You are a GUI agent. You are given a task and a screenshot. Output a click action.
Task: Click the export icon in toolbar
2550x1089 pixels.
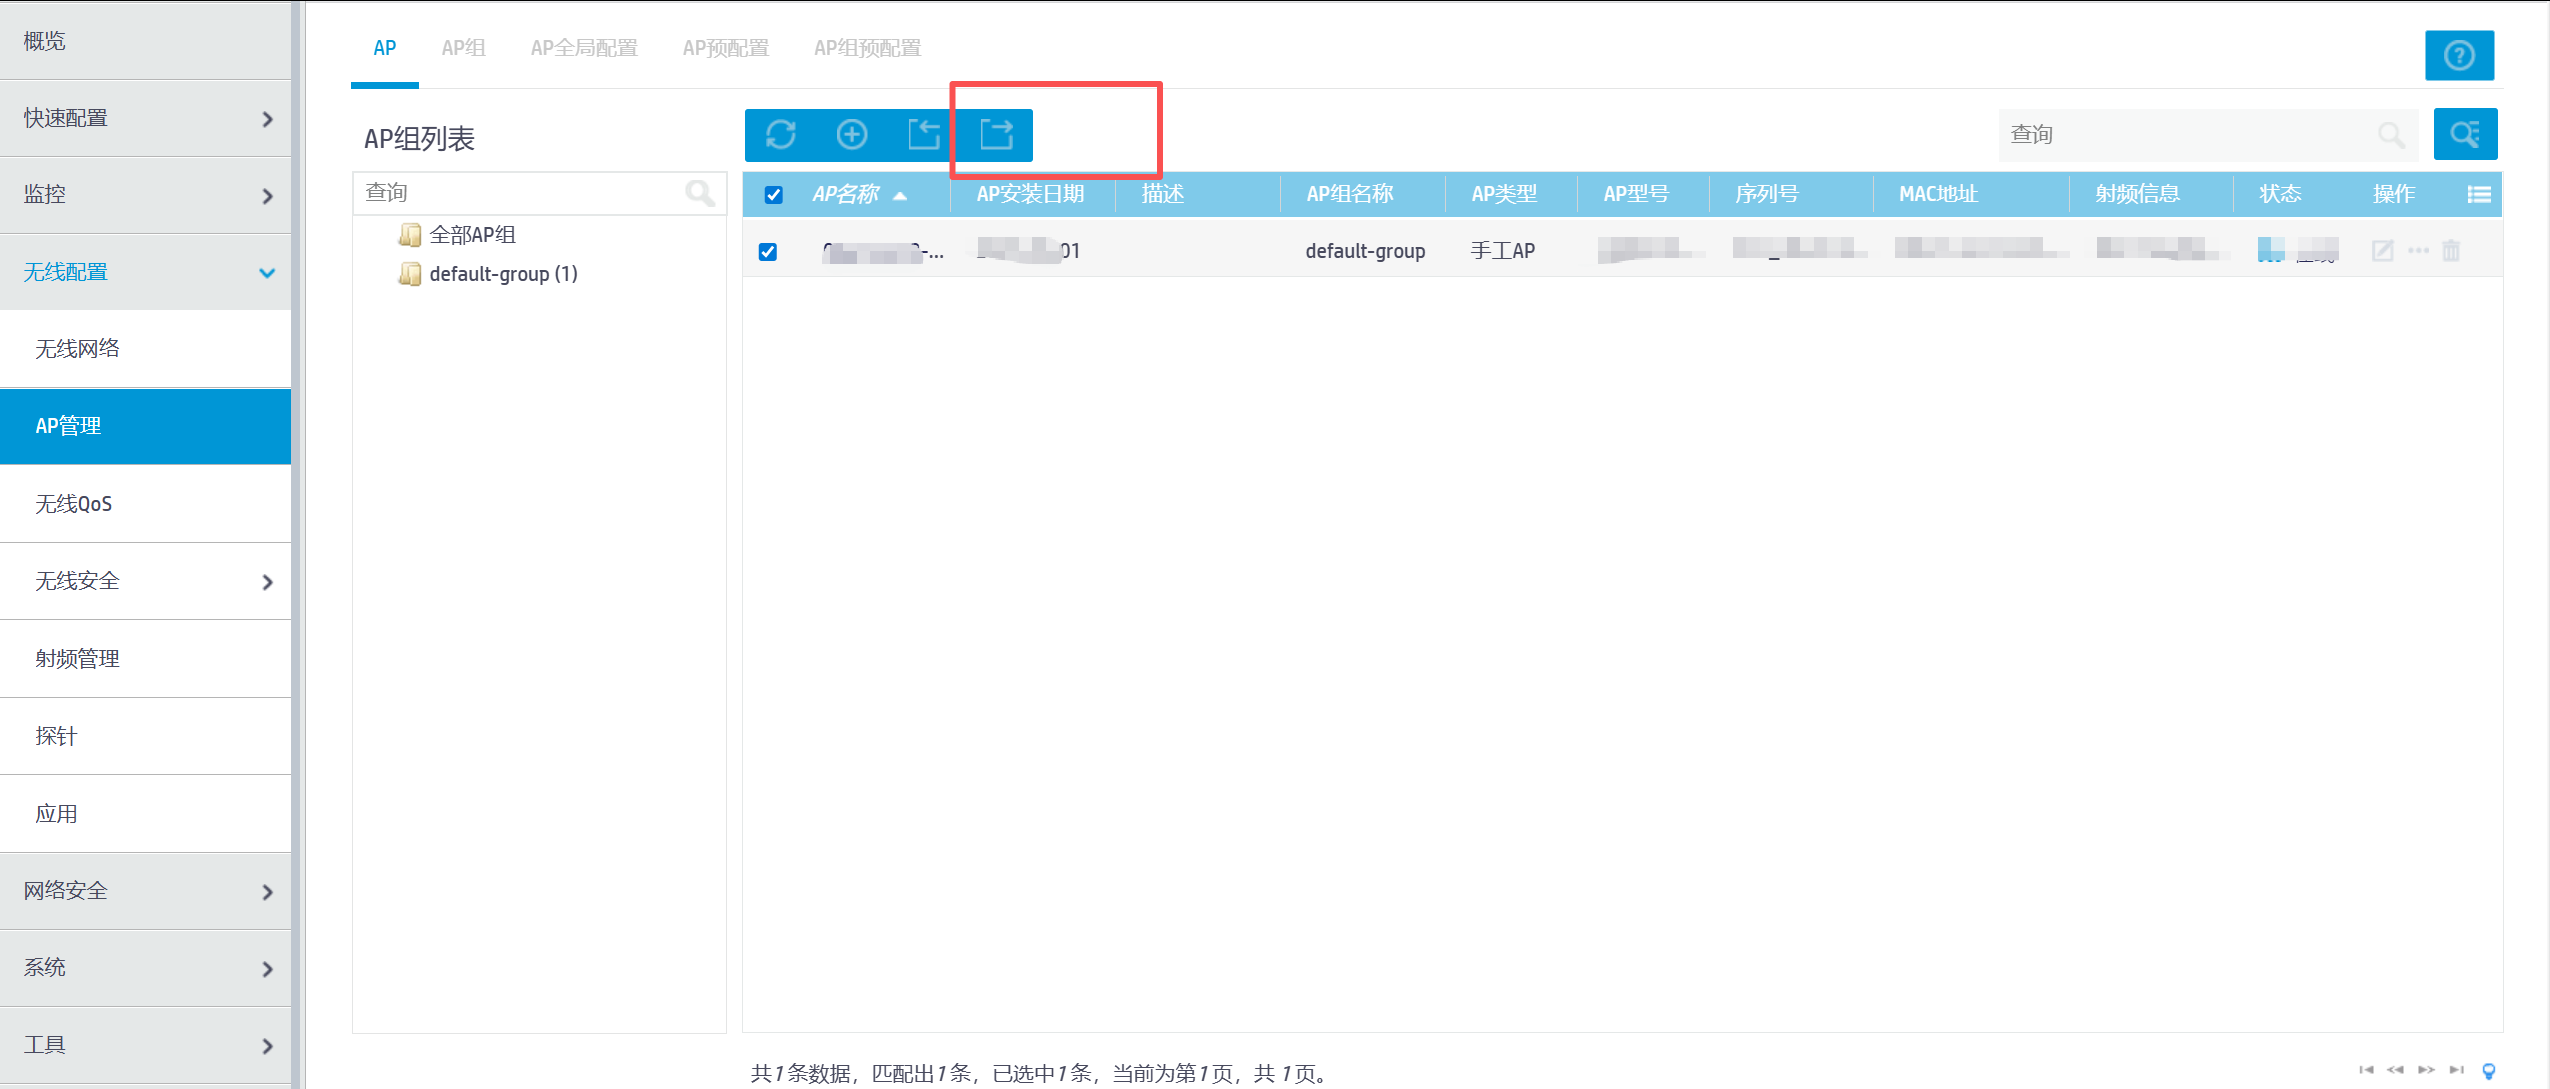pyautogui.click(x=996, y=134)
